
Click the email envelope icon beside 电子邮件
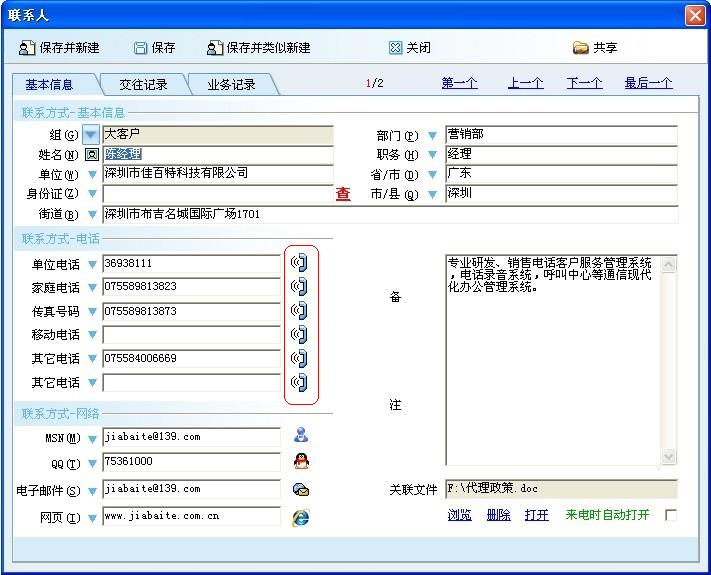301,490
